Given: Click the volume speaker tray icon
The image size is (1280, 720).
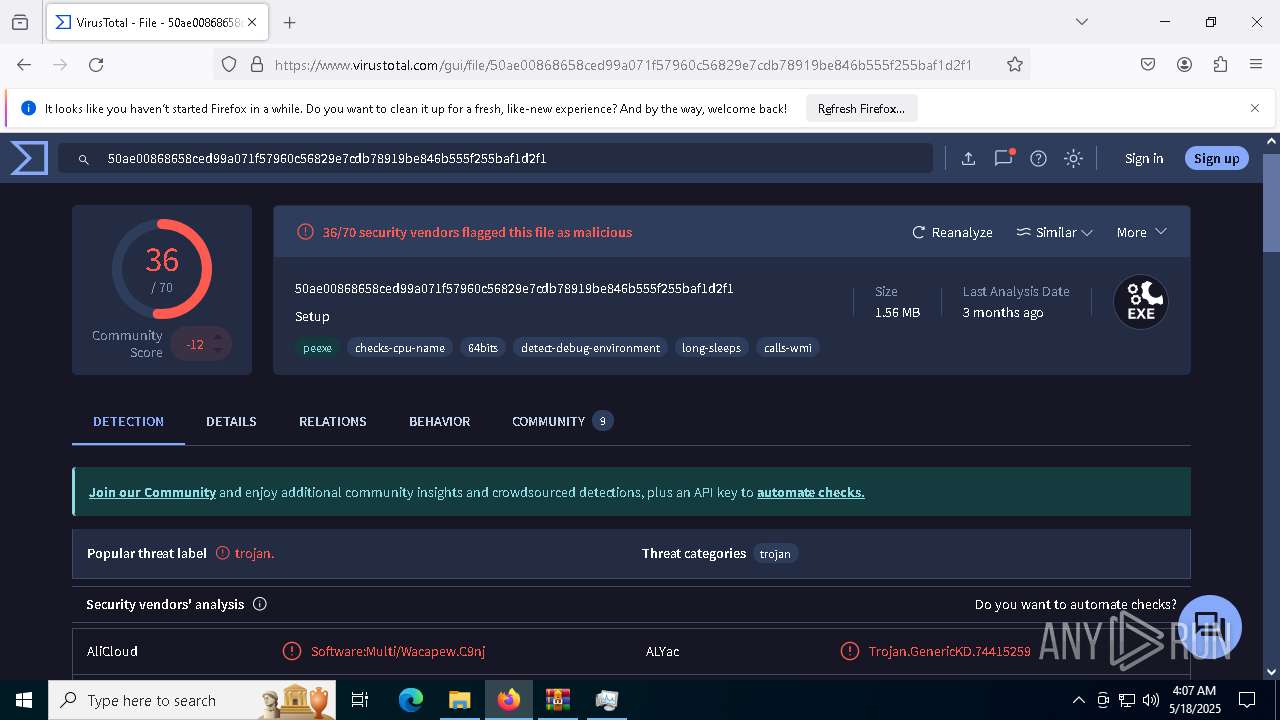Looking at the screenshot, I should point(1151,700).
